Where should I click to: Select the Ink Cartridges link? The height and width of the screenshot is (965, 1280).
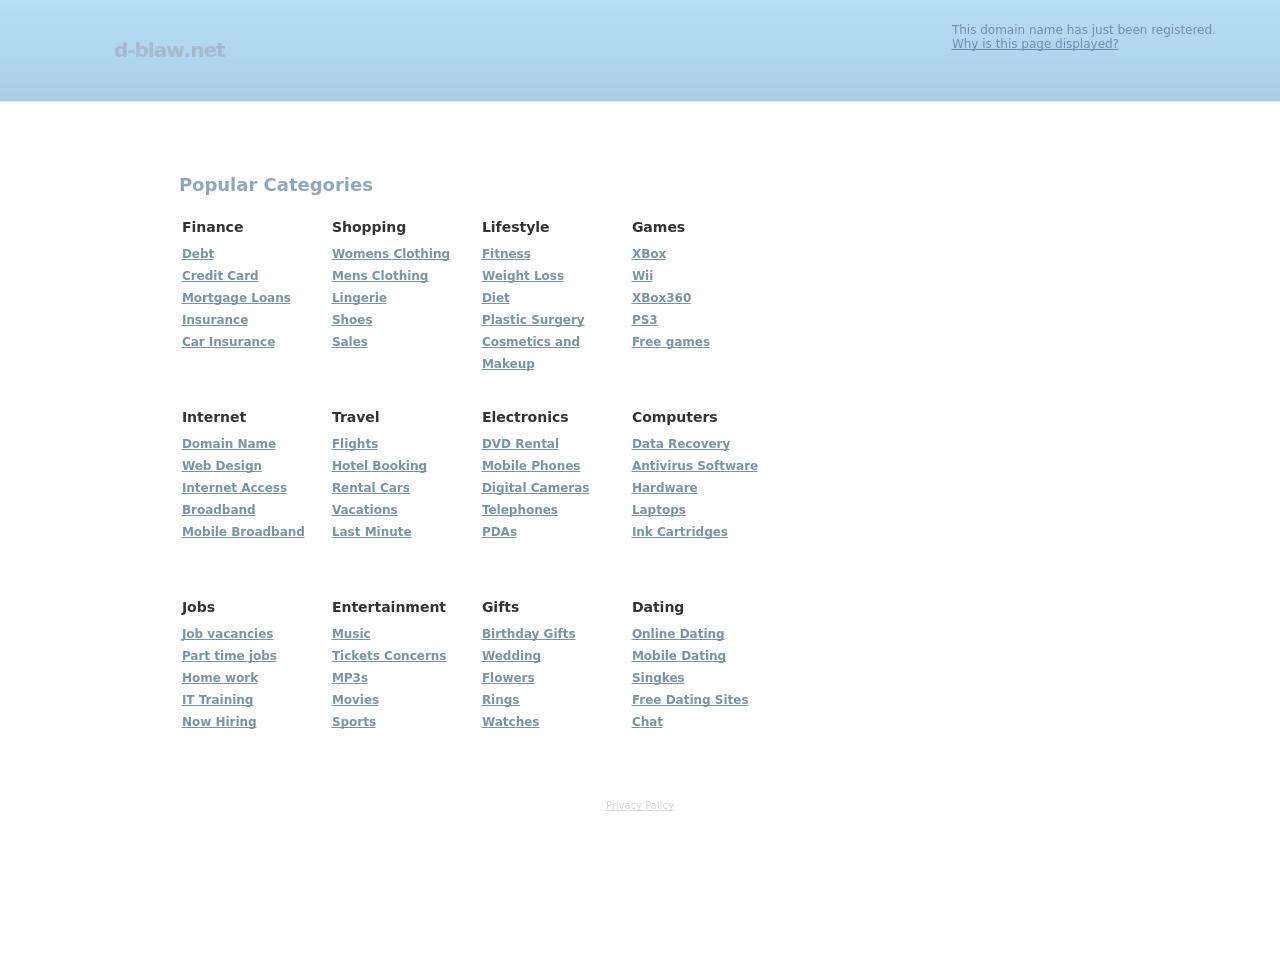[x=679, y=532]
